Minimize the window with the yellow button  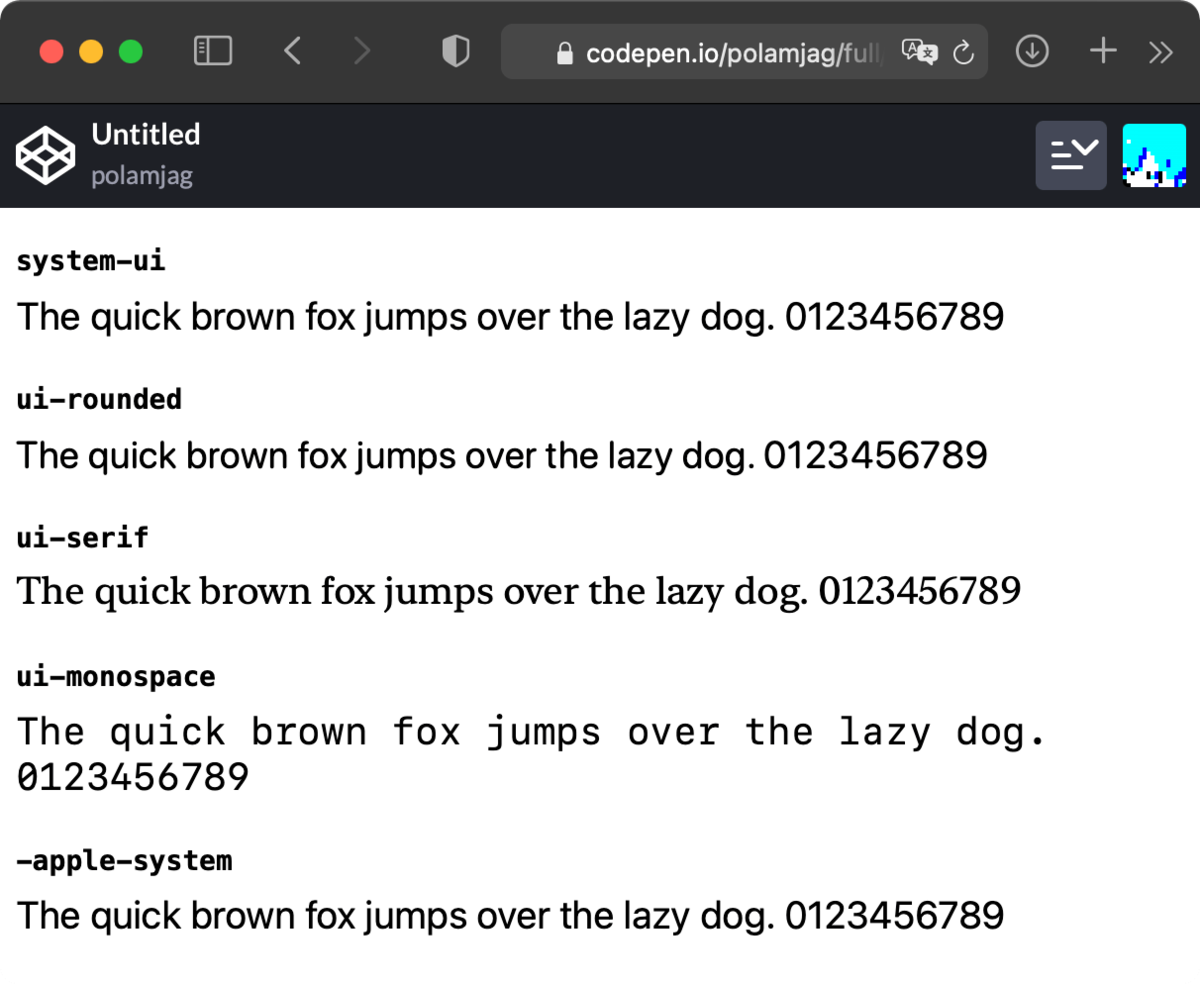tap(91, 52)
